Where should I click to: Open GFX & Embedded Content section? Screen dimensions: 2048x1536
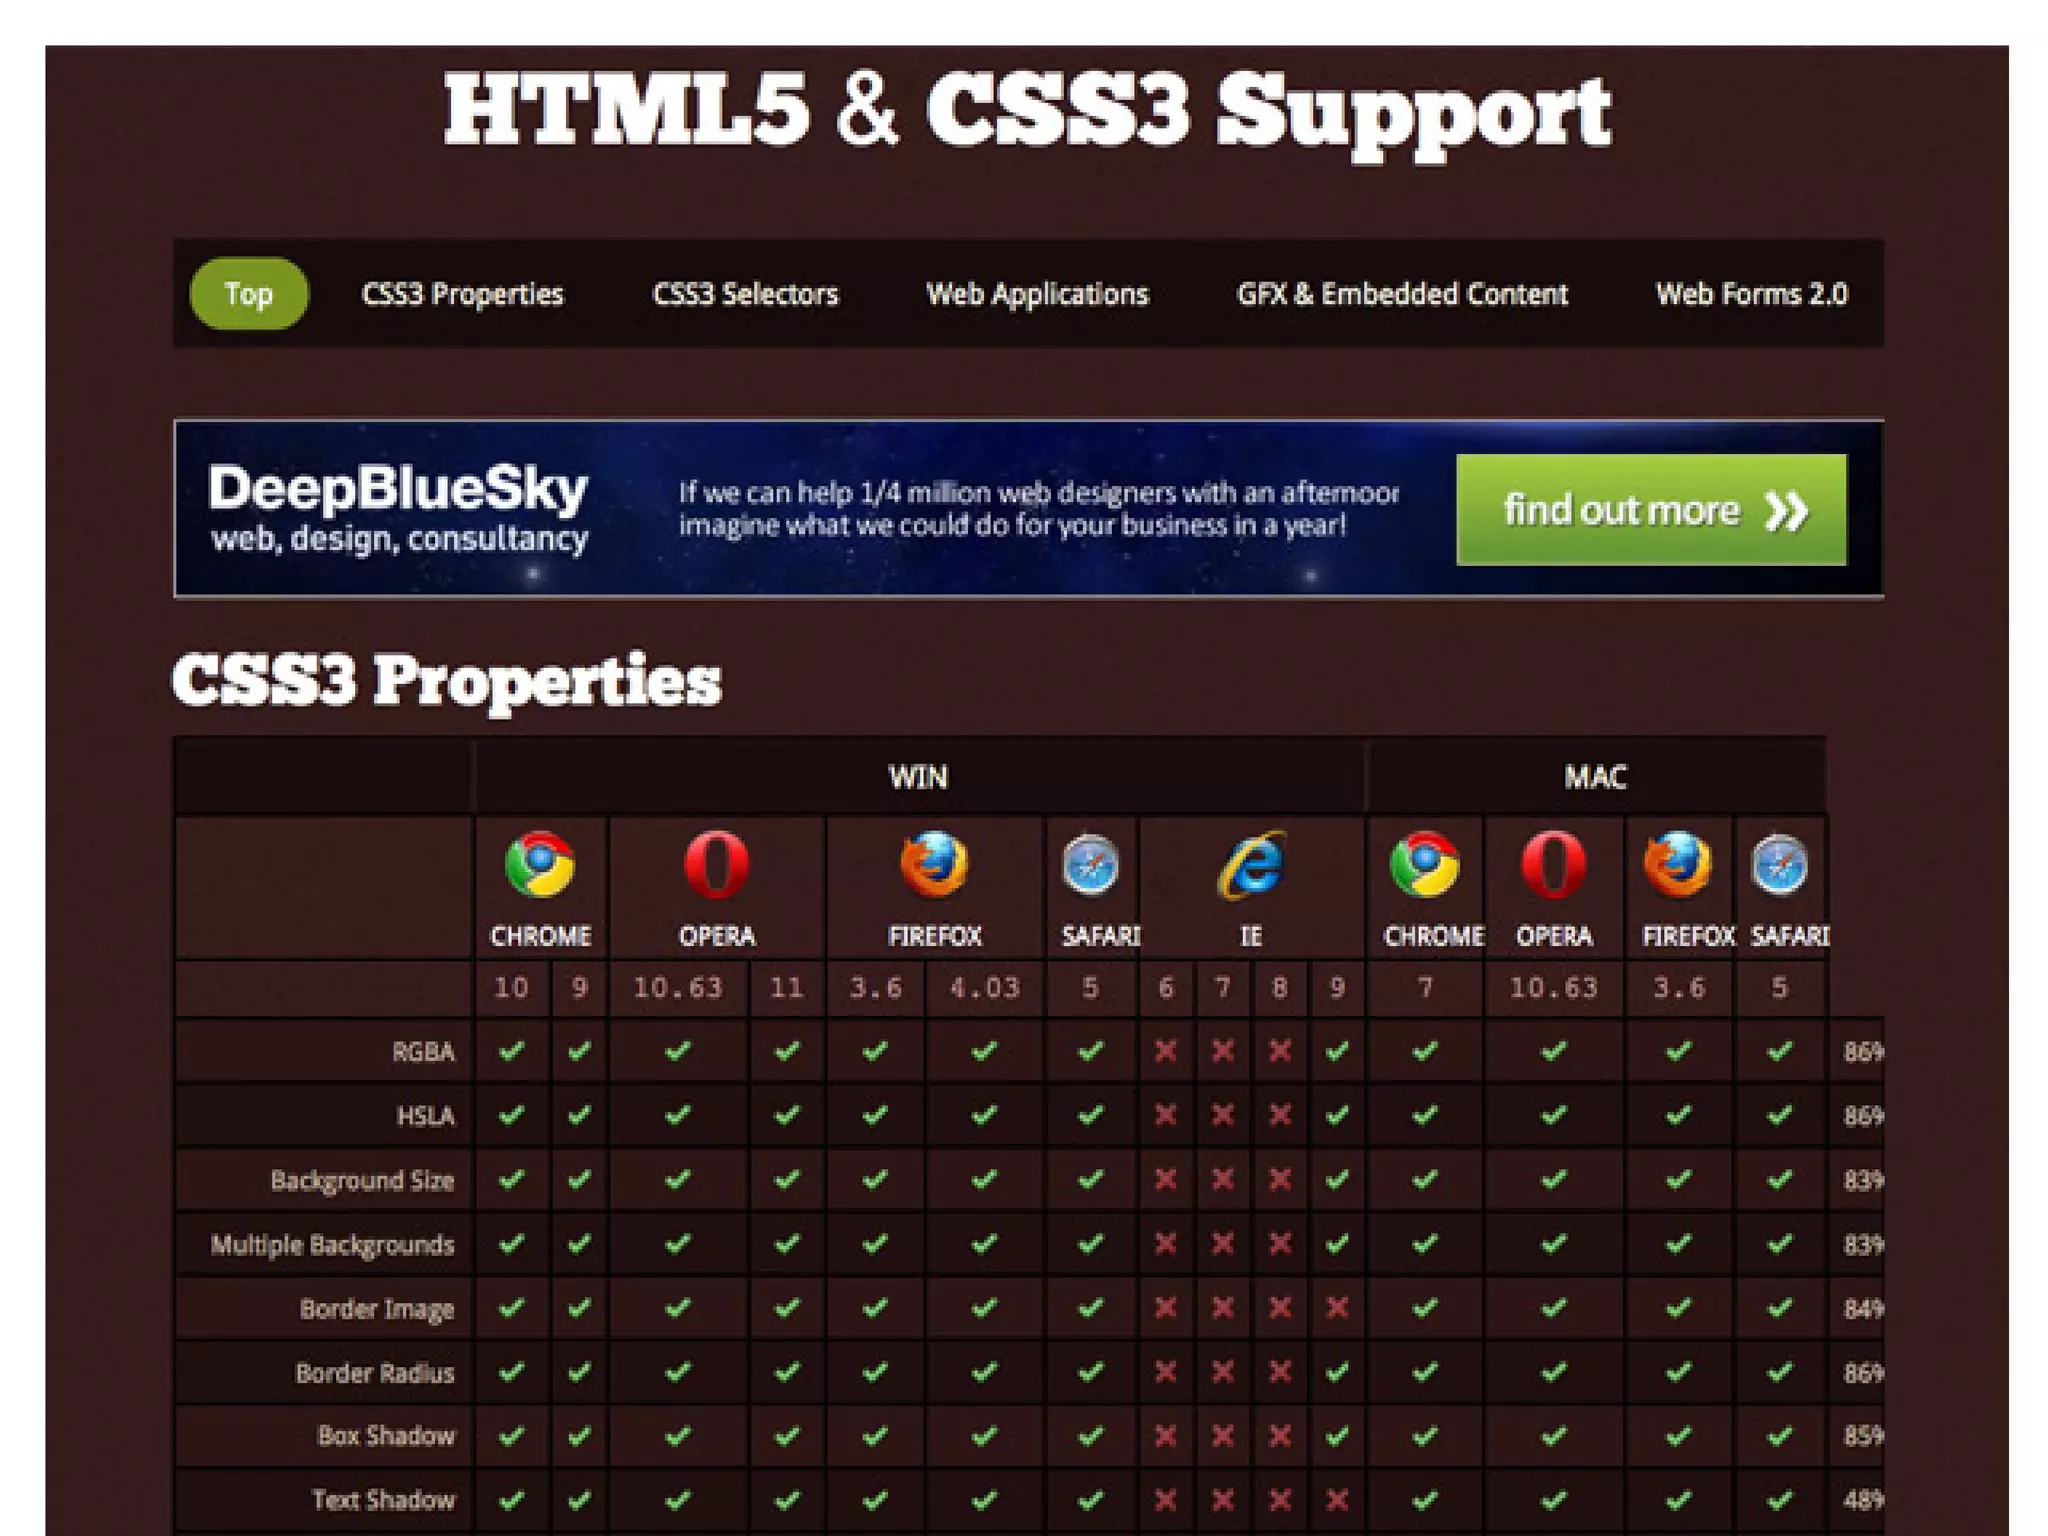click(x=1402, y=294)
